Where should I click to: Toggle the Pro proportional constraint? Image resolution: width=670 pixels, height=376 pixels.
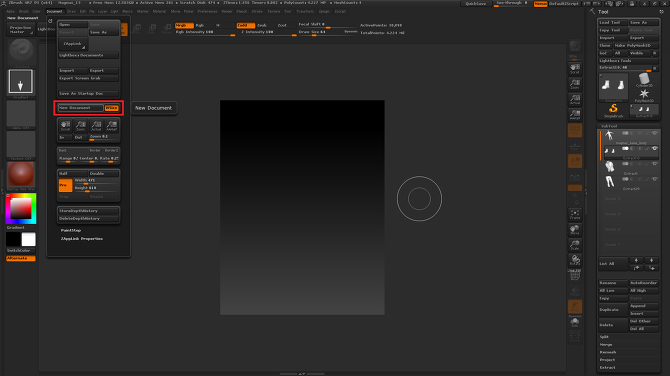coord(65,185)
